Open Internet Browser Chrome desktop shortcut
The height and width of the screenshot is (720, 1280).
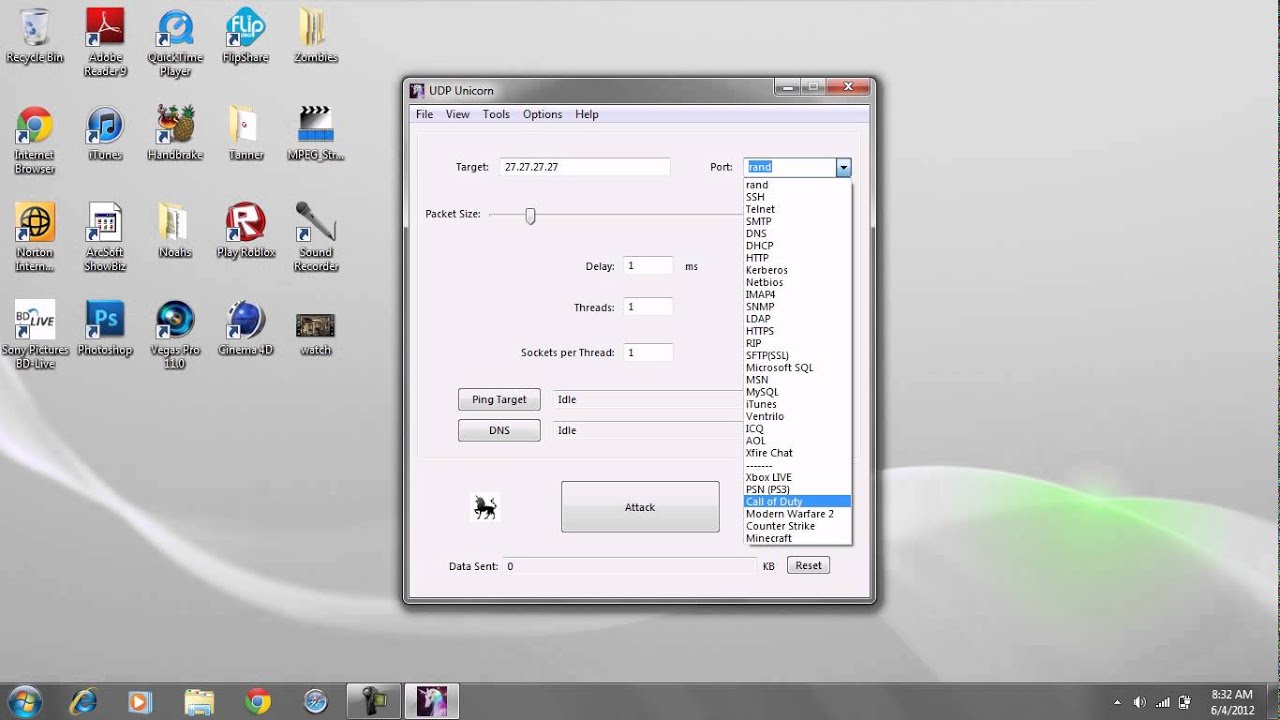pyautogui.click(x=35, y=140)
